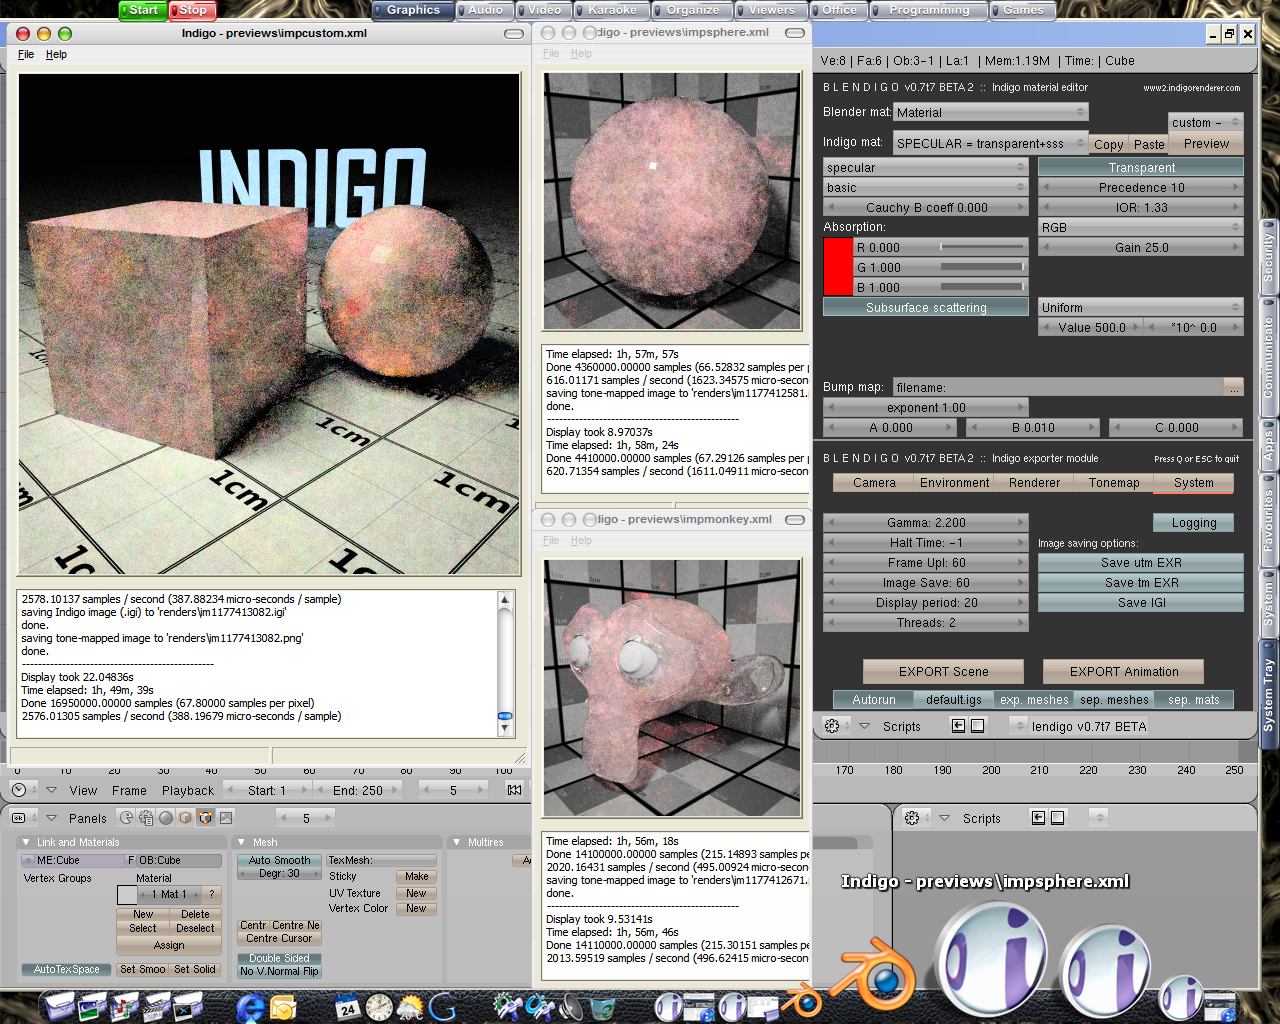1280x1024 pixels.
Task: Enable the Autorun toggle
Action: (x=874, y=700)
